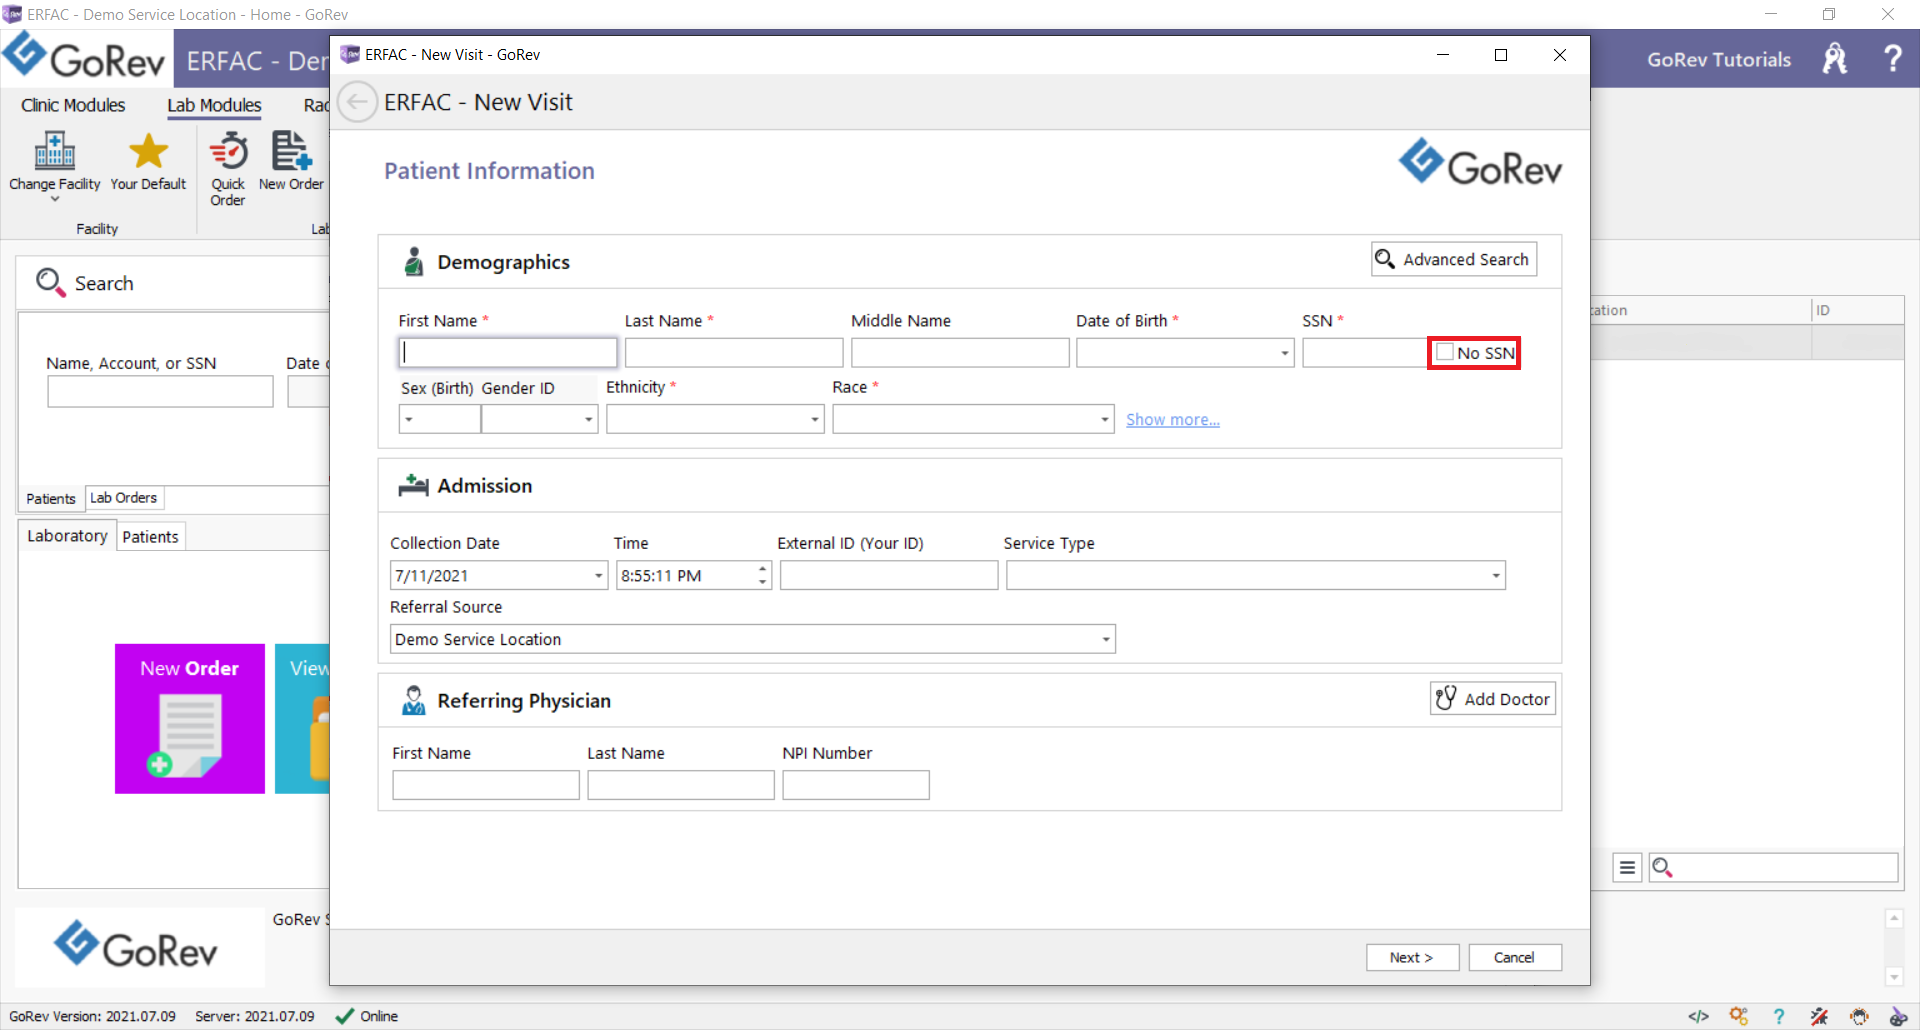
Task: Open hamburger menu beside the home window's search box
Action: [x=1627, y=867]
